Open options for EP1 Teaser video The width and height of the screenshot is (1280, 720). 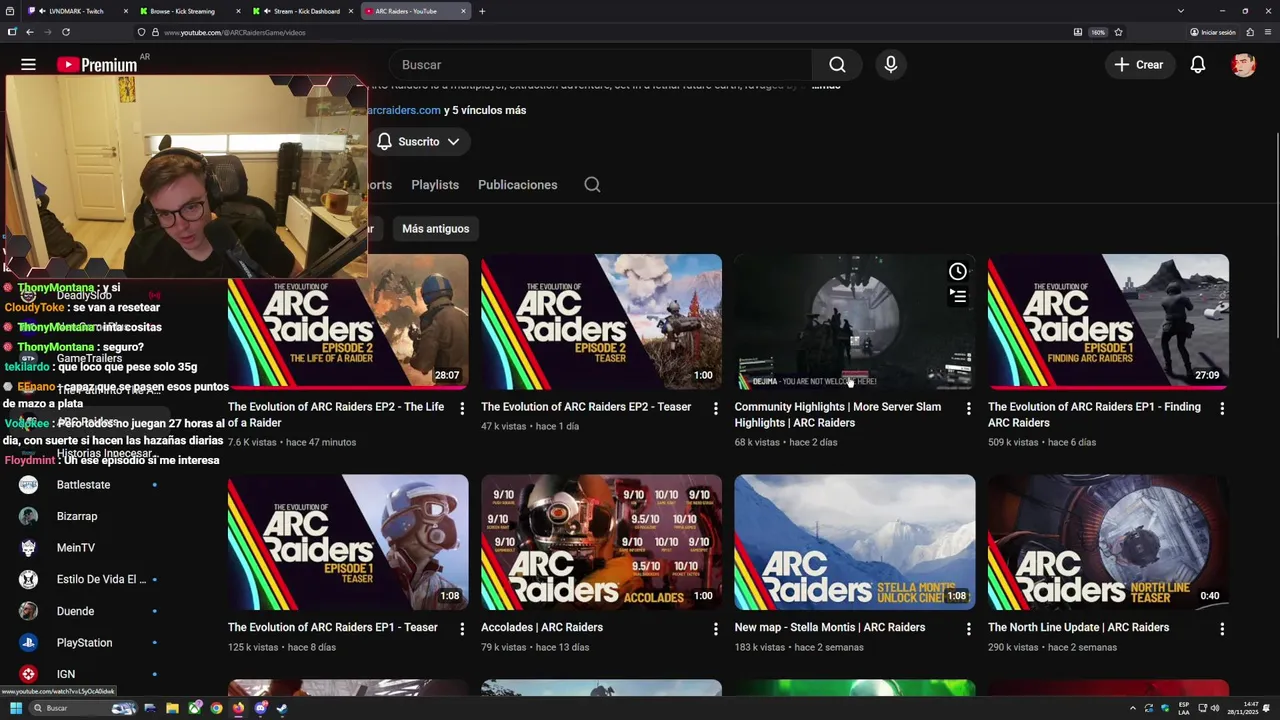(462, 629)
